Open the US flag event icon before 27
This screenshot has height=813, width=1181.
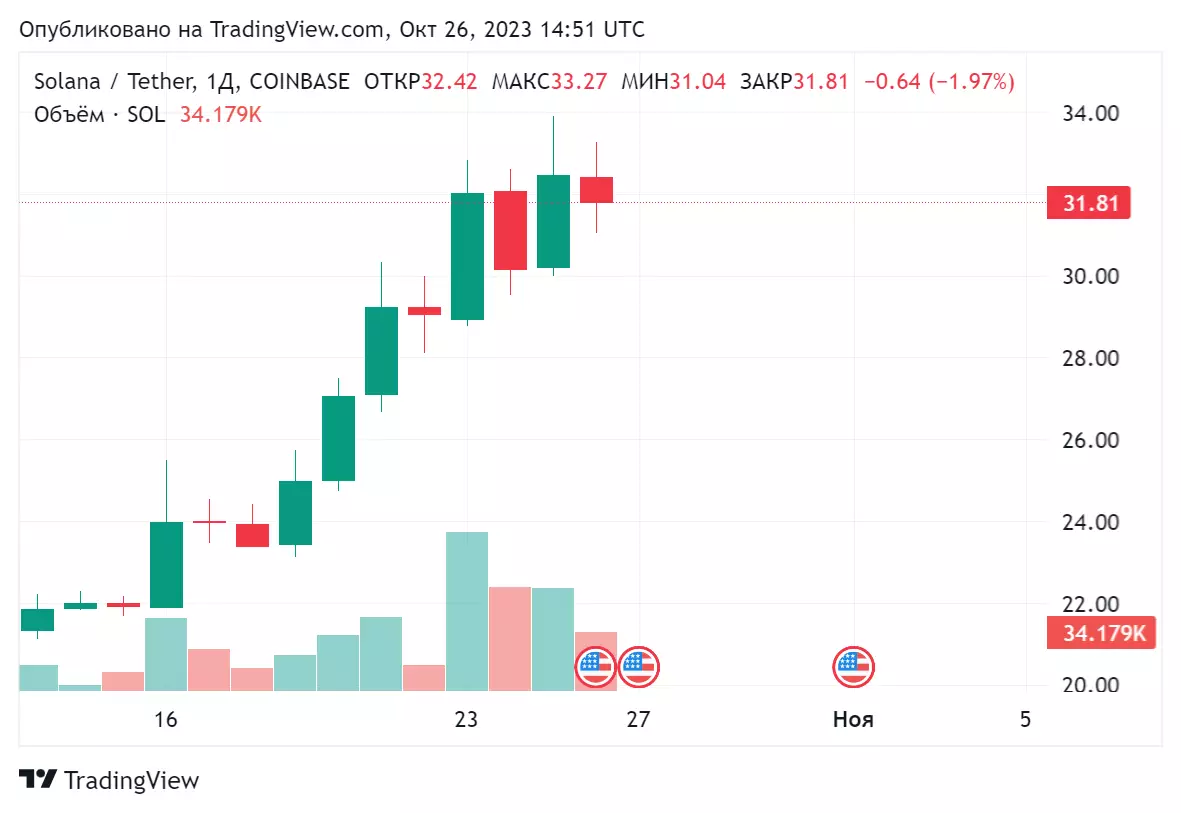pyautogui.click(x=595, y=667)
